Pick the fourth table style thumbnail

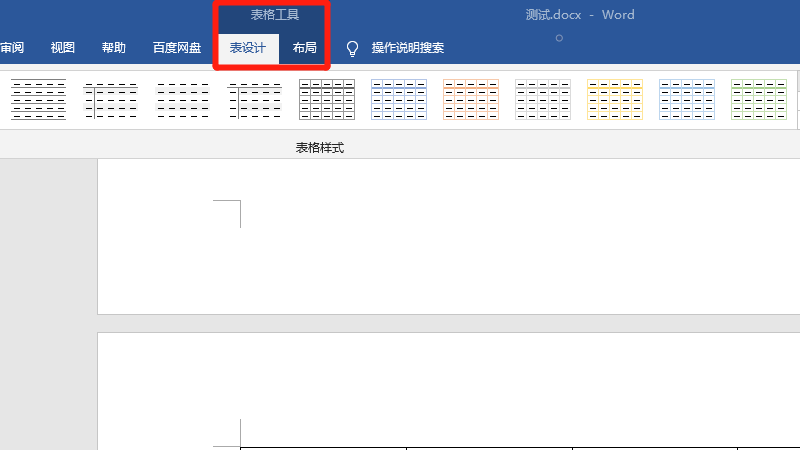click(x=255, y=100)
